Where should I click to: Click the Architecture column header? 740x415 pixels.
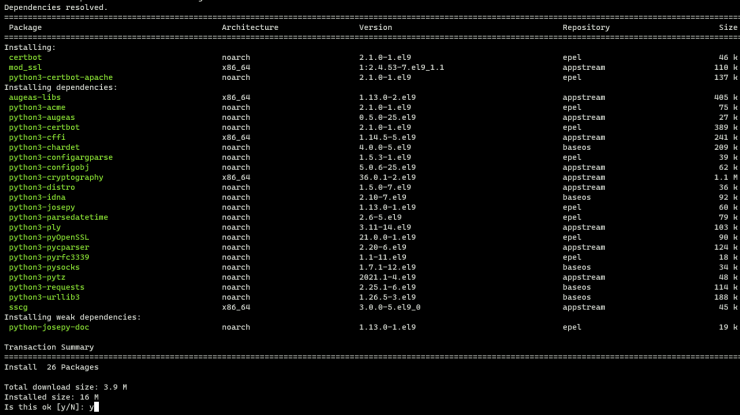pos(250,27)
